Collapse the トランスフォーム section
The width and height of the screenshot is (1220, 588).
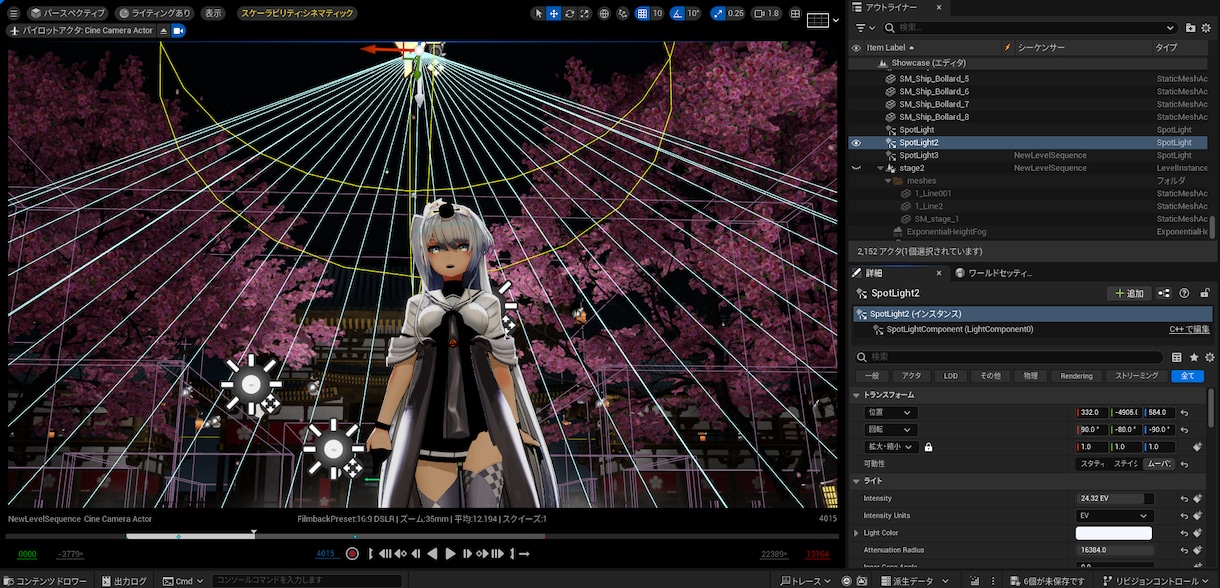click(857, 395)
